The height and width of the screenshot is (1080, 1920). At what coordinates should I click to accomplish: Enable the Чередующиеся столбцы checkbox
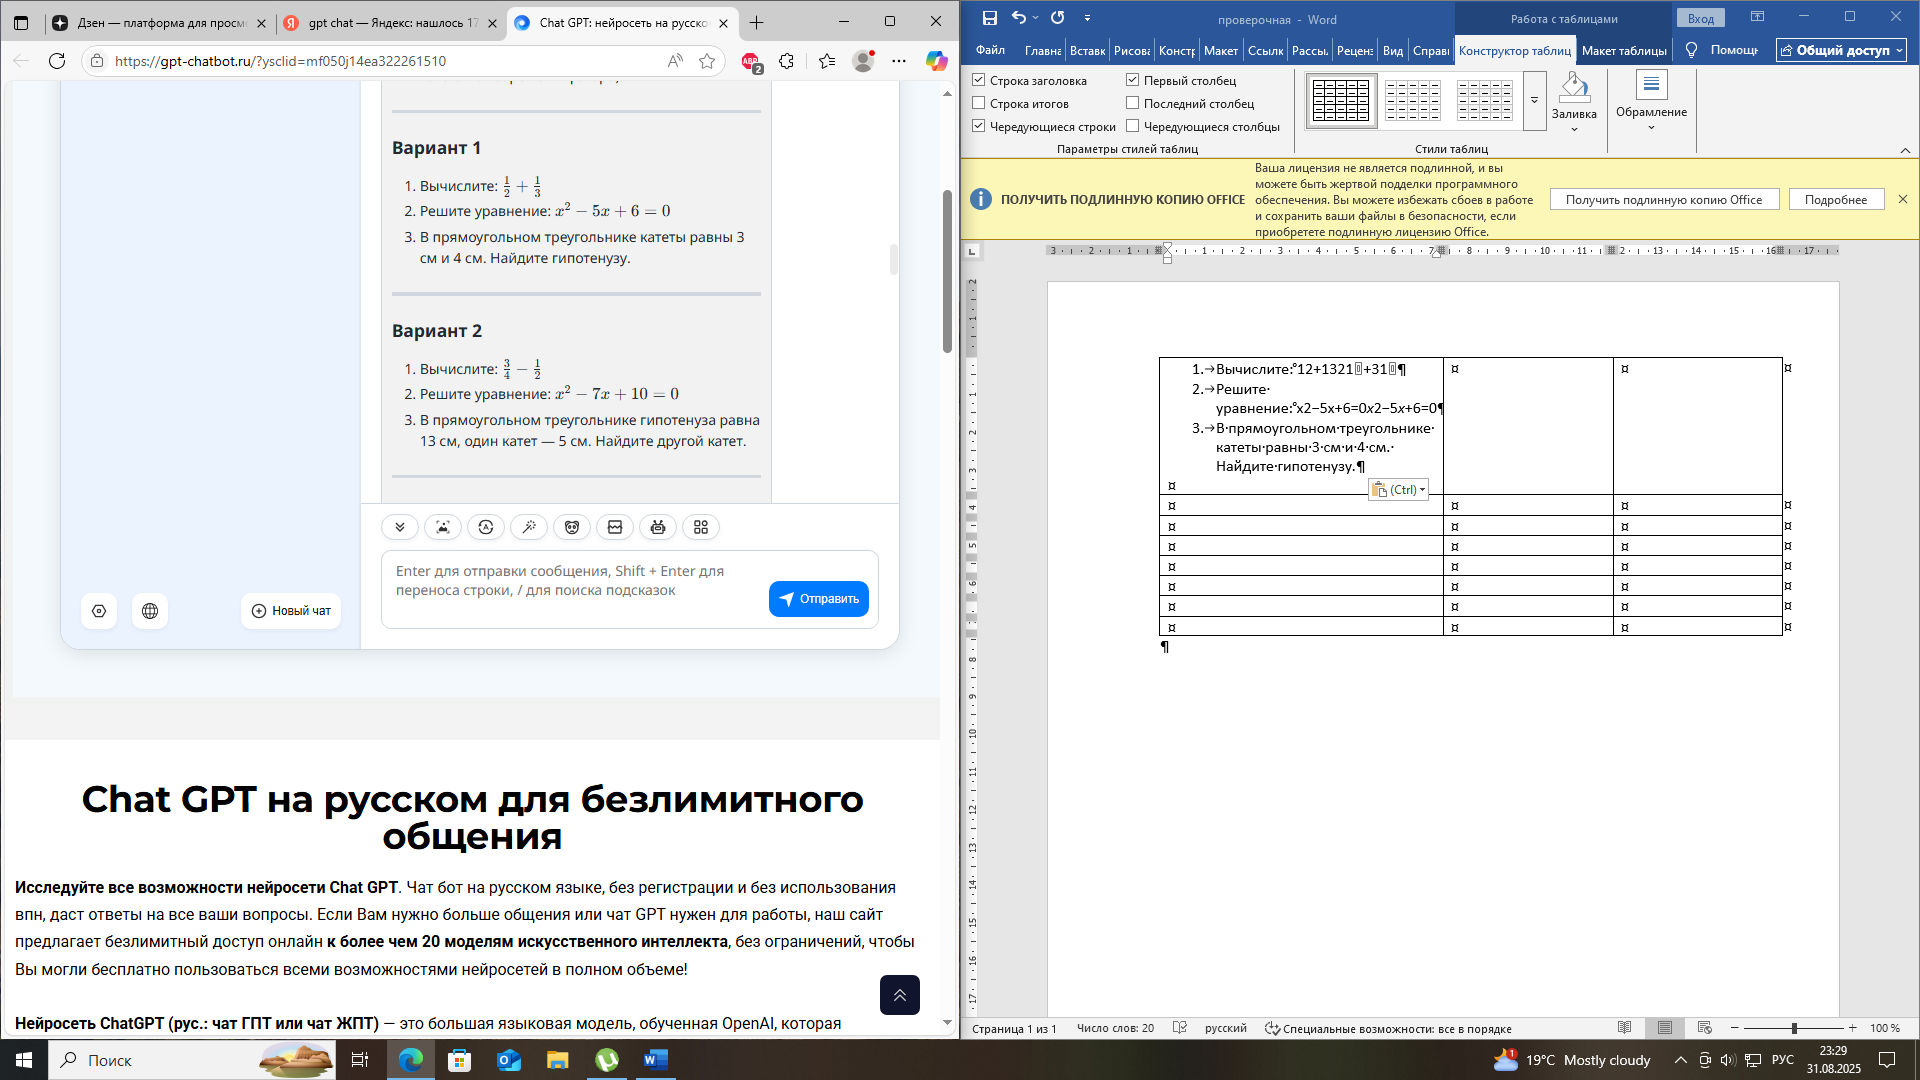pyautogui.click(x=1133, y=126)
